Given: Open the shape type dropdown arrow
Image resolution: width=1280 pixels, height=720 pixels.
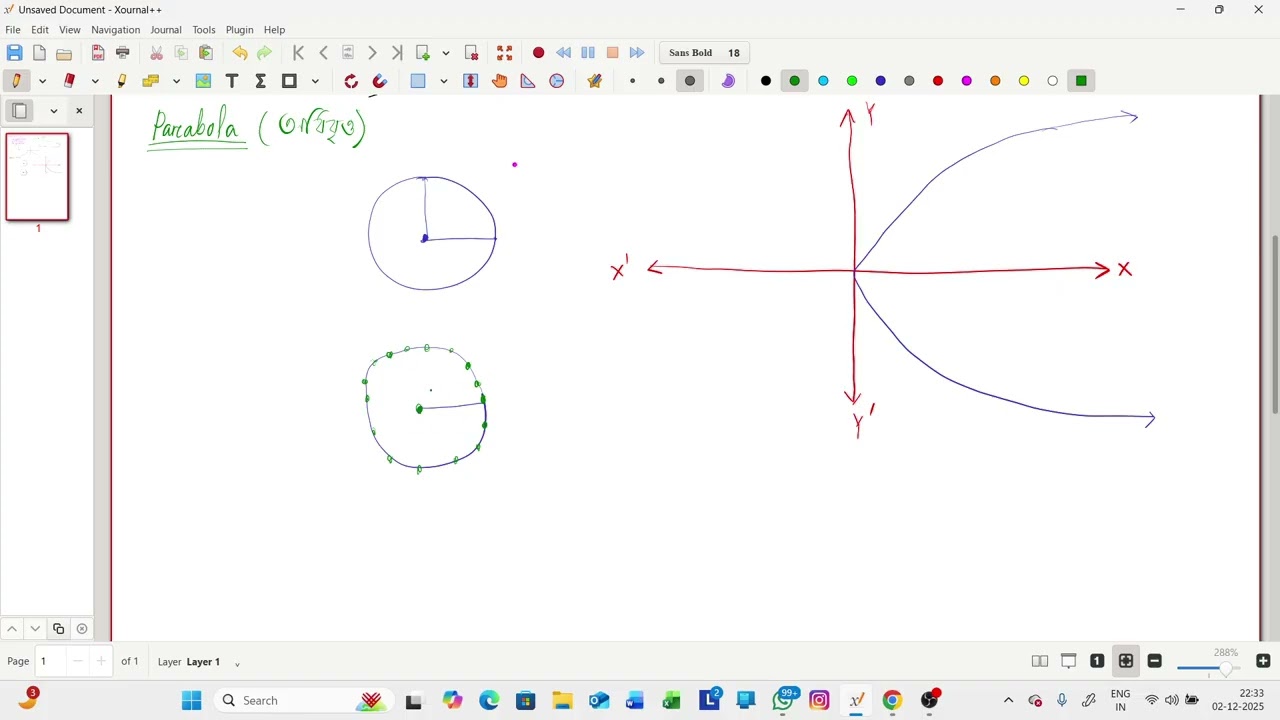Looking at the screenshot, I should click(315, 81).
